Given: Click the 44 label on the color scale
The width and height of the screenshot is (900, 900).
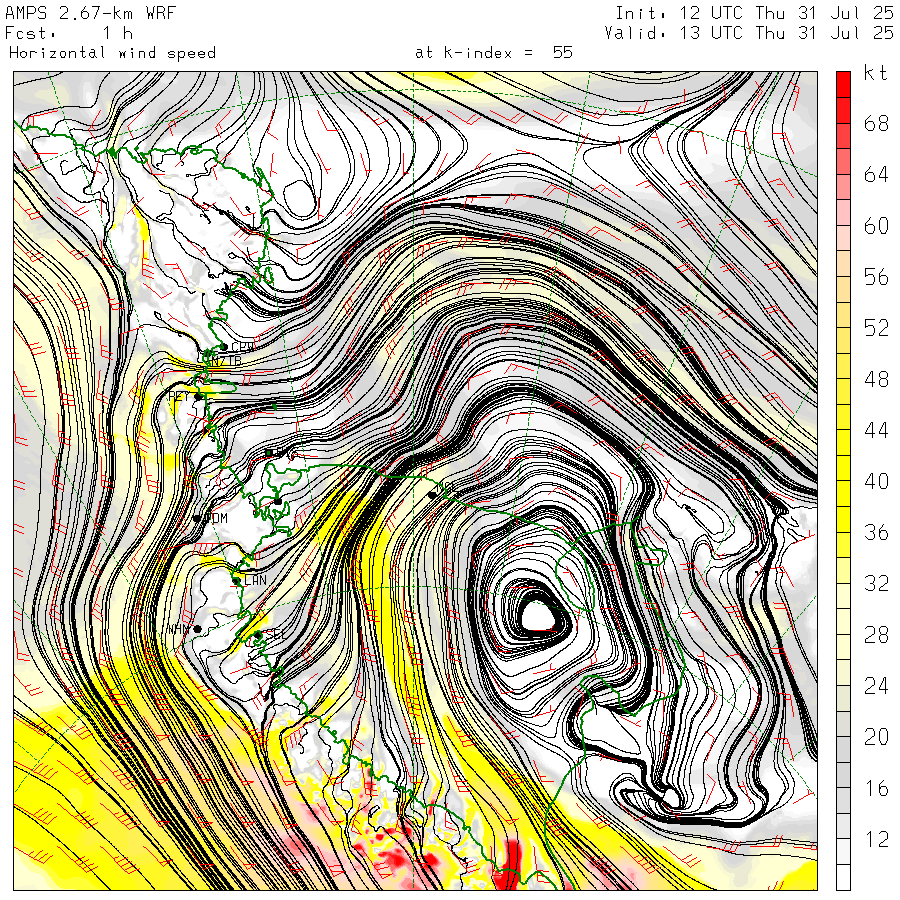Looking at the screenshot, I should 876,430.
